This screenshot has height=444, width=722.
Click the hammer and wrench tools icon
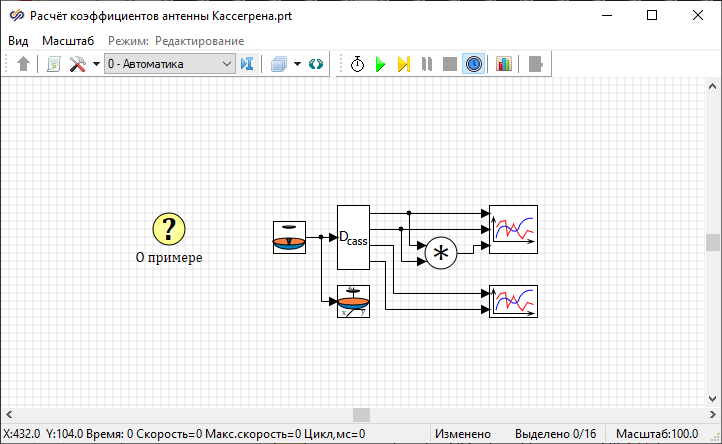tap(77, 64)
